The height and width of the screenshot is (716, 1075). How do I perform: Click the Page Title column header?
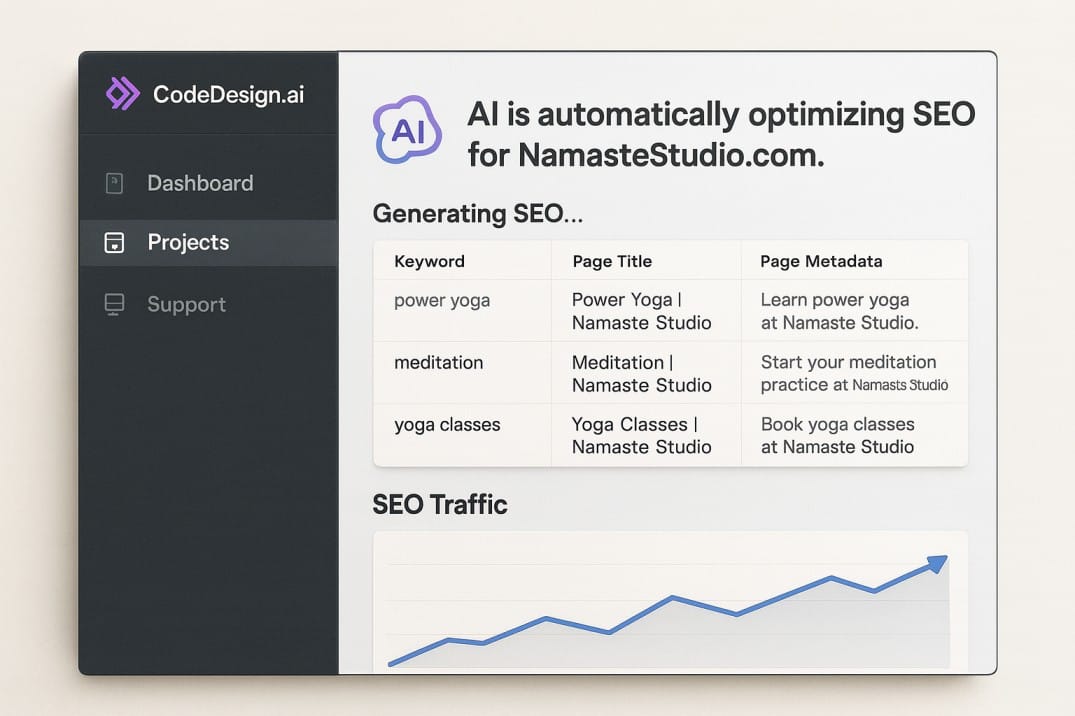(x=612, y=261)
